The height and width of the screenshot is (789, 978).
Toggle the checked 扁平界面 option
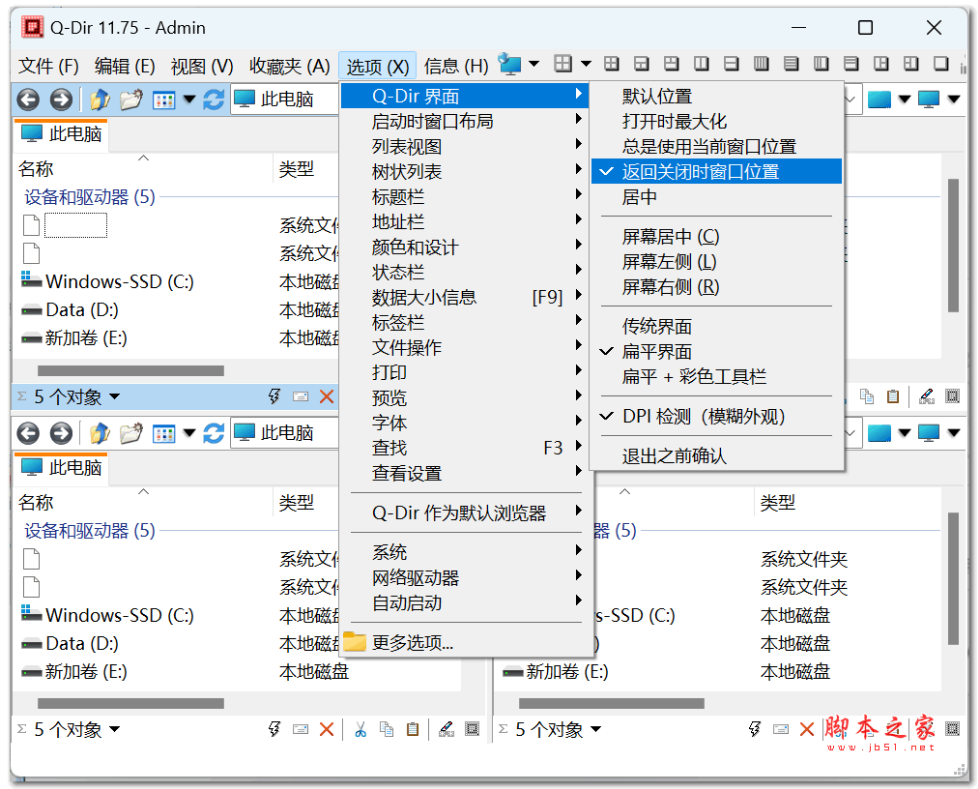pos(717,351)
